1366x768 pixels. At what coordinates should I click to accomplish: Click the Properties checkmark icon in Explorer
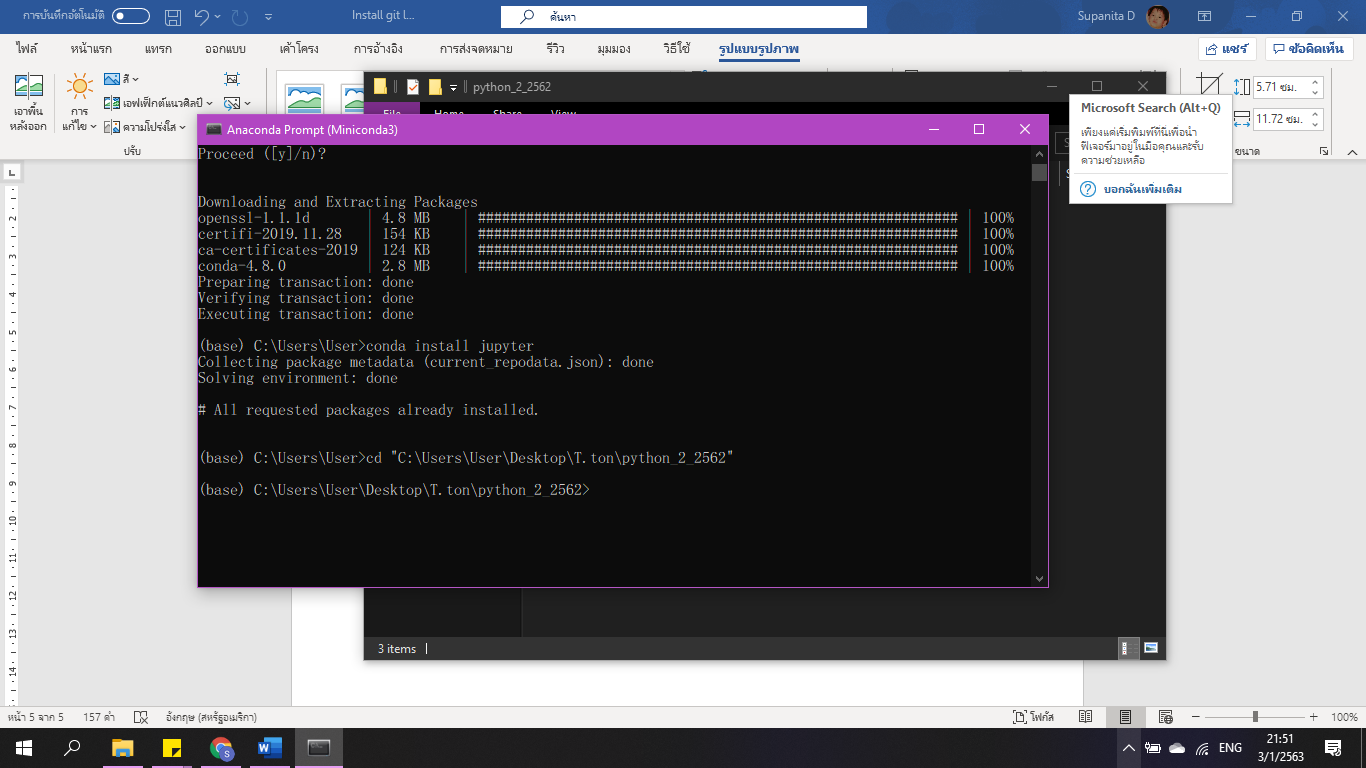(x=412, y=87)
